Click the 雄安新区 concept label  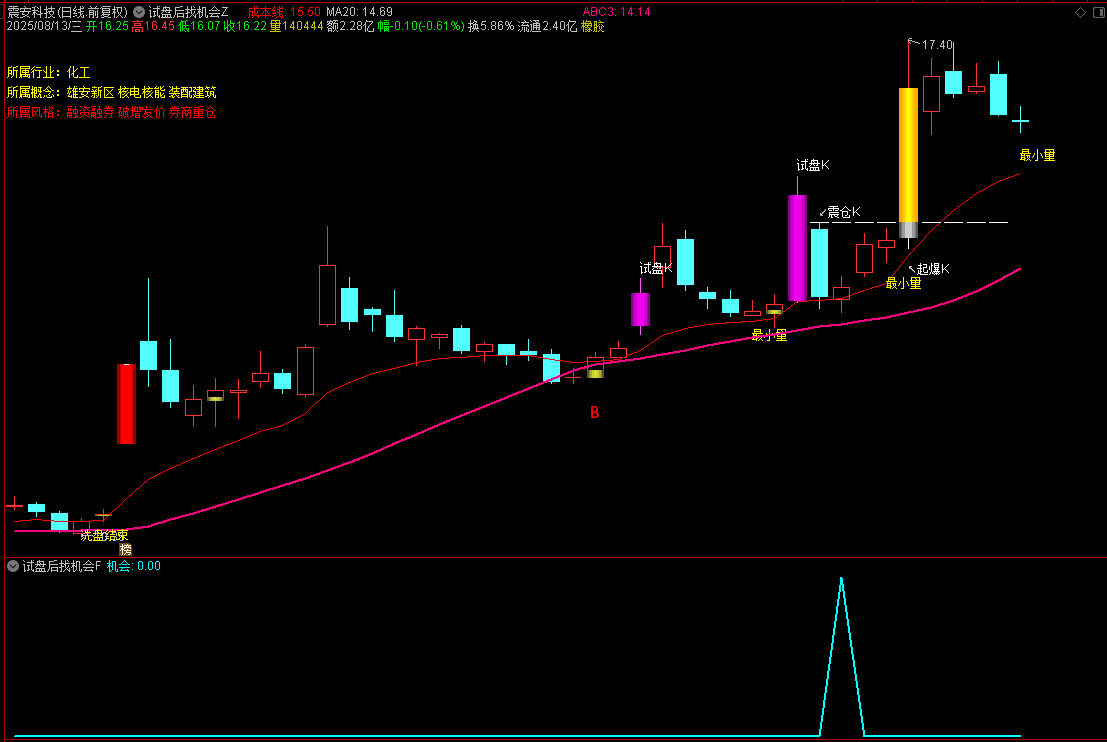90,92
